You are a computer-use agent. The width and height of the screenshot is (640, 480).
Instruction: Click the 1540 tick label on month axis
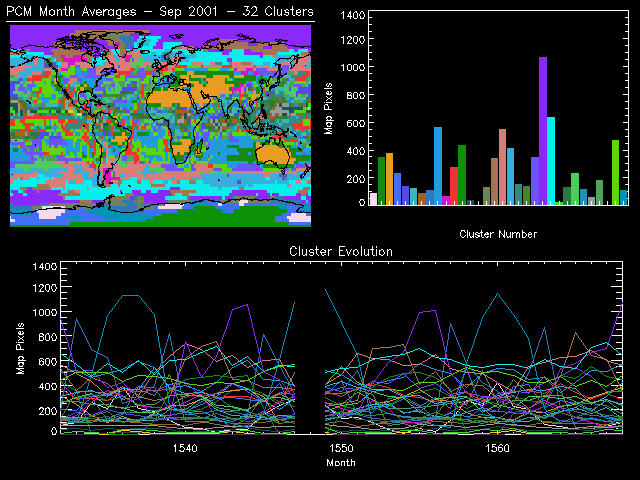(x=184, y=449)
